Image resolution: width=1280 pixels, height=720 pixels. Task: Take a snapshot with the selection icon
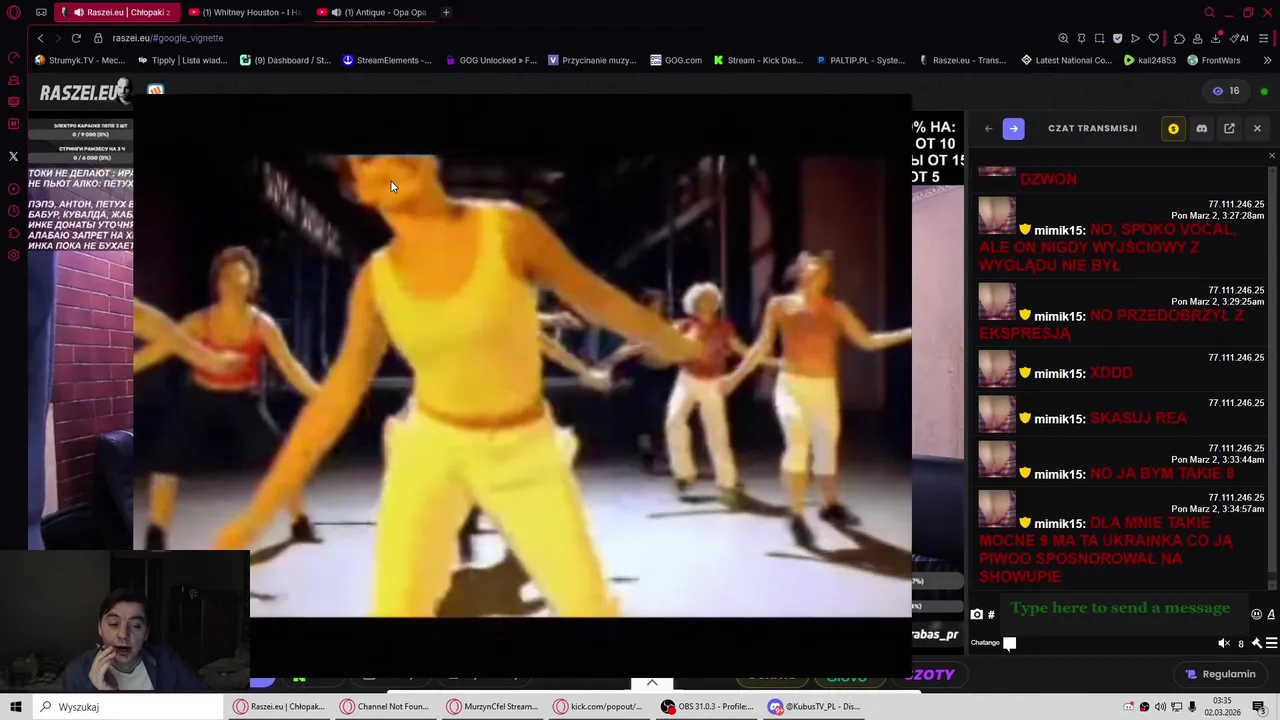click(x=1099, y=38)
